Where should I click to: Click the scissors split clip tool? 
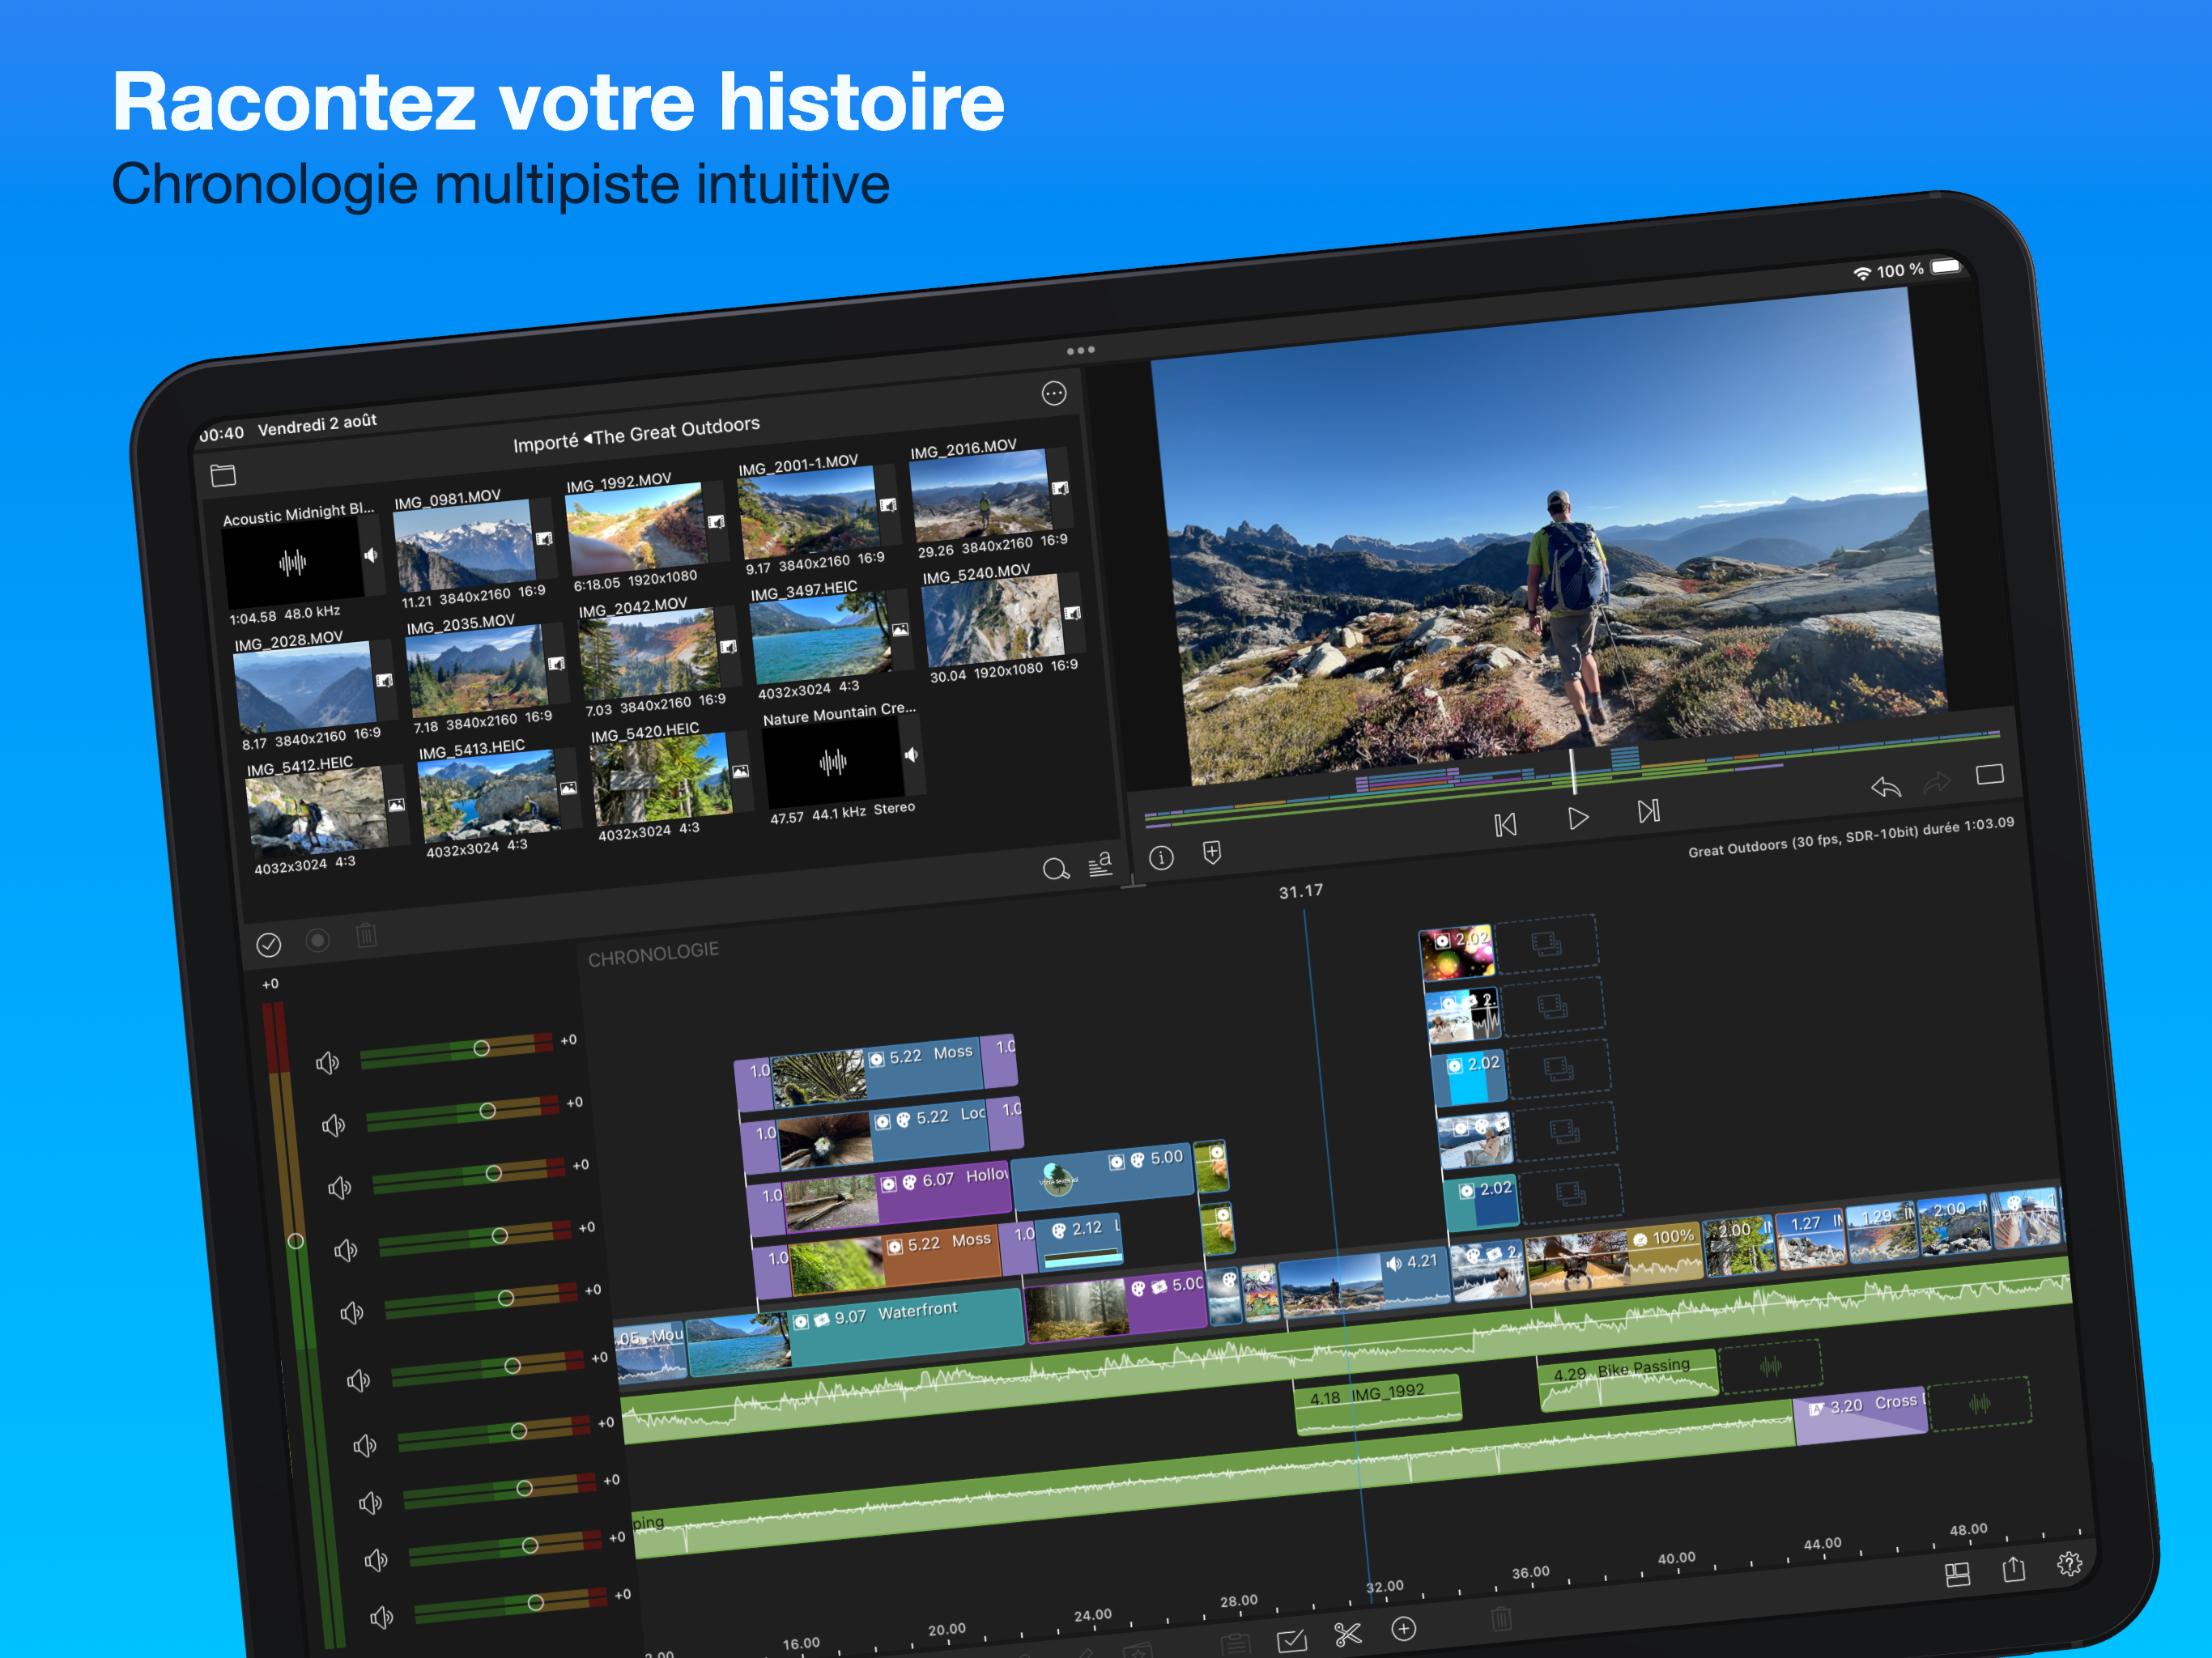pos(1347,1635)
